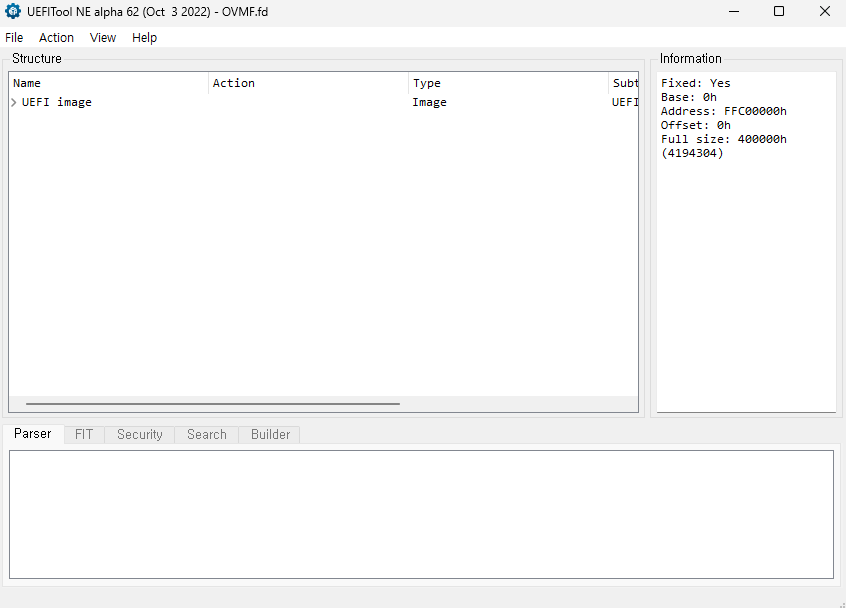
Task: Click the UEFITool gear icon in title bar
Action: pyautogui.click(x=13, y=12)
